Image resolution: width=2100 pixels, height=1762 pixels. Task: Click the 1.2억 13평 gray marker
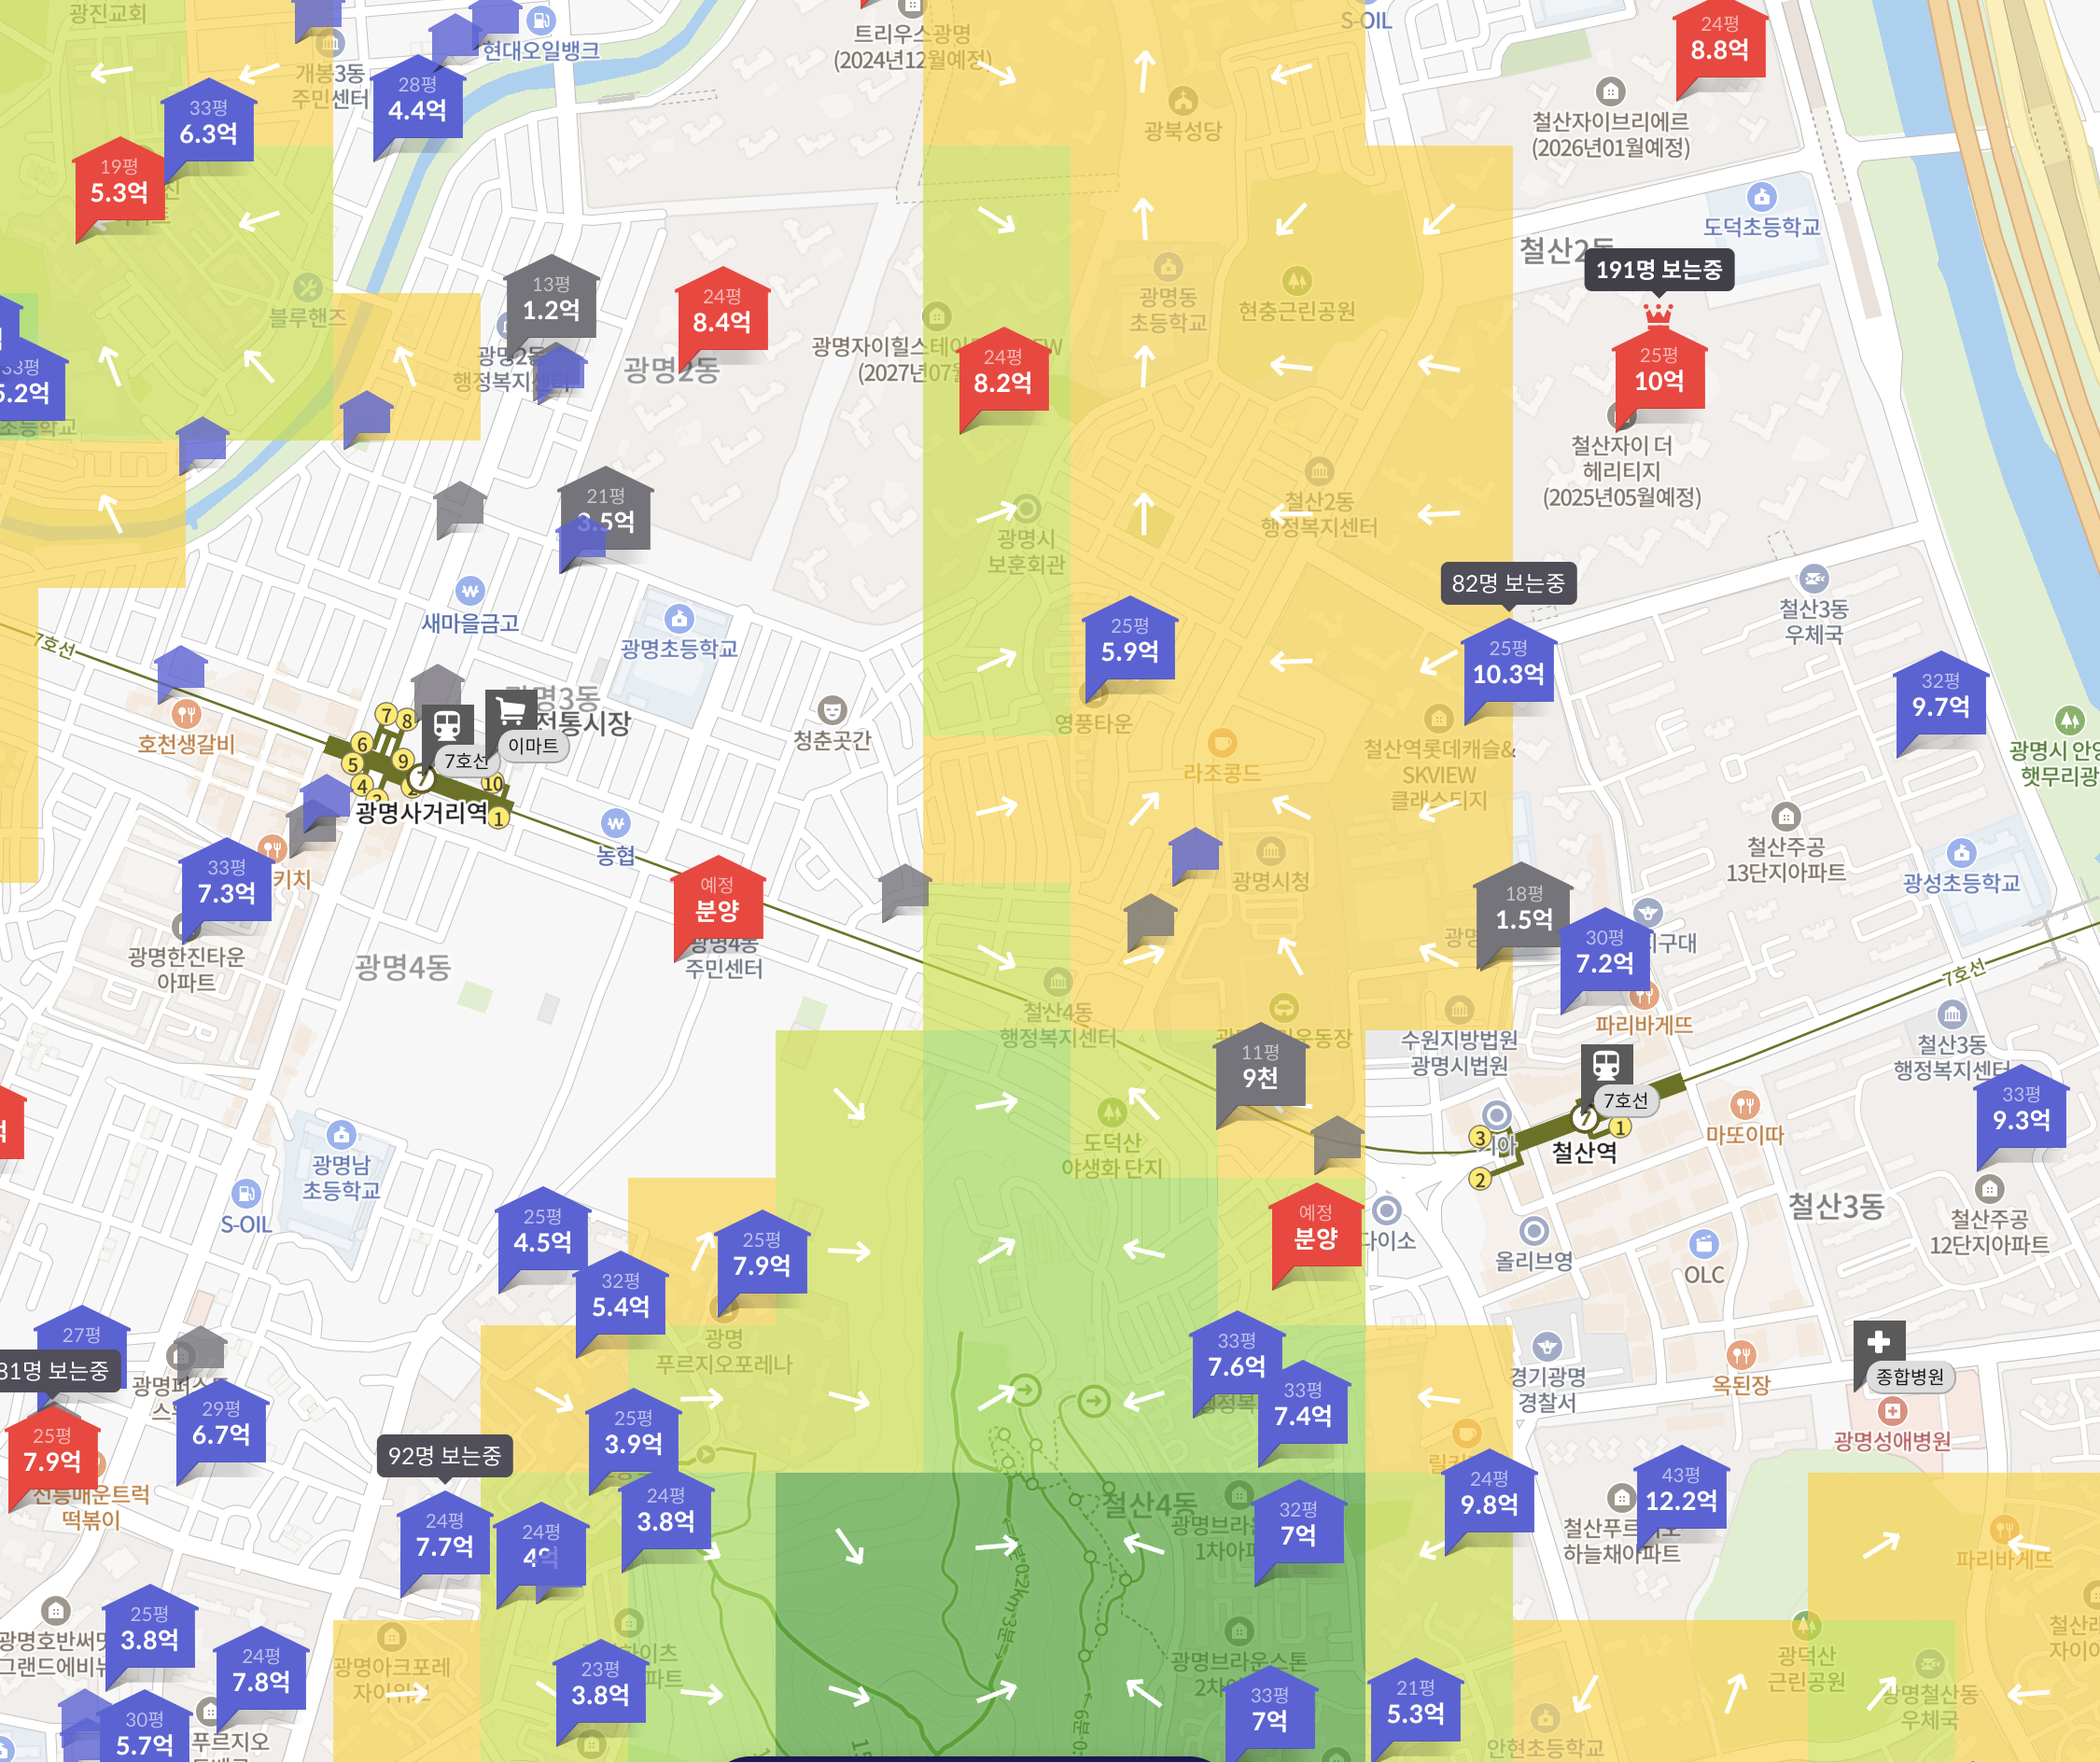[551, 302]
